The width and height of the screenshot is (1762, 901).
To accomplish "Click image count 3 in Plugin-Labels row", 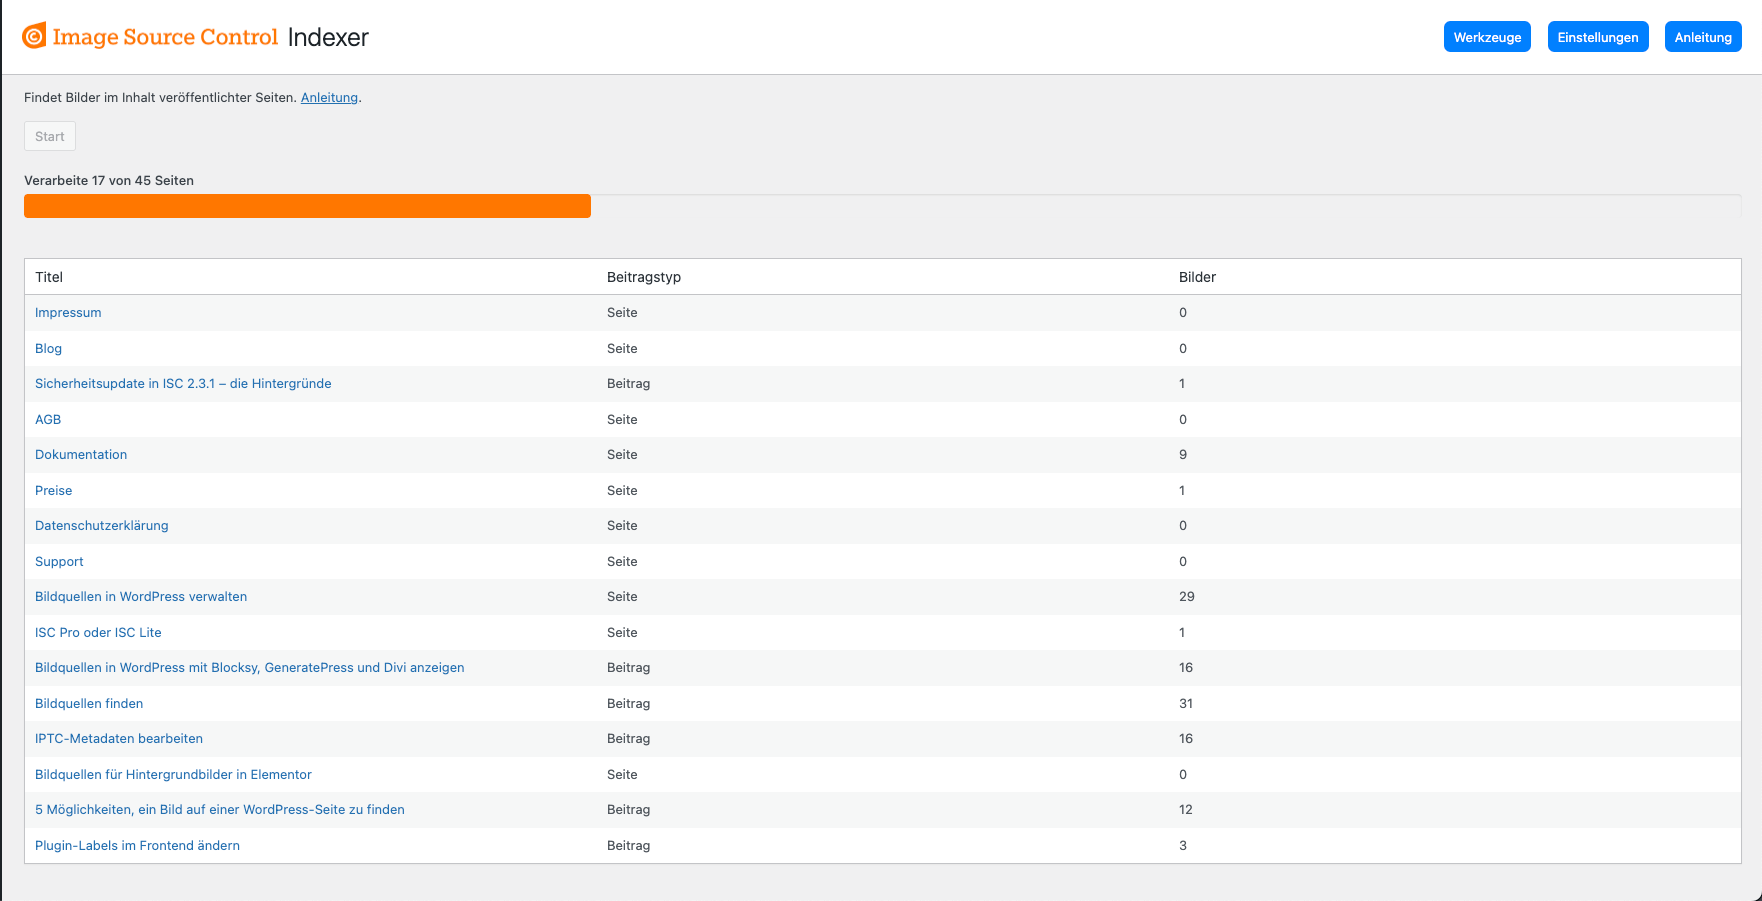I will 1183,846.
